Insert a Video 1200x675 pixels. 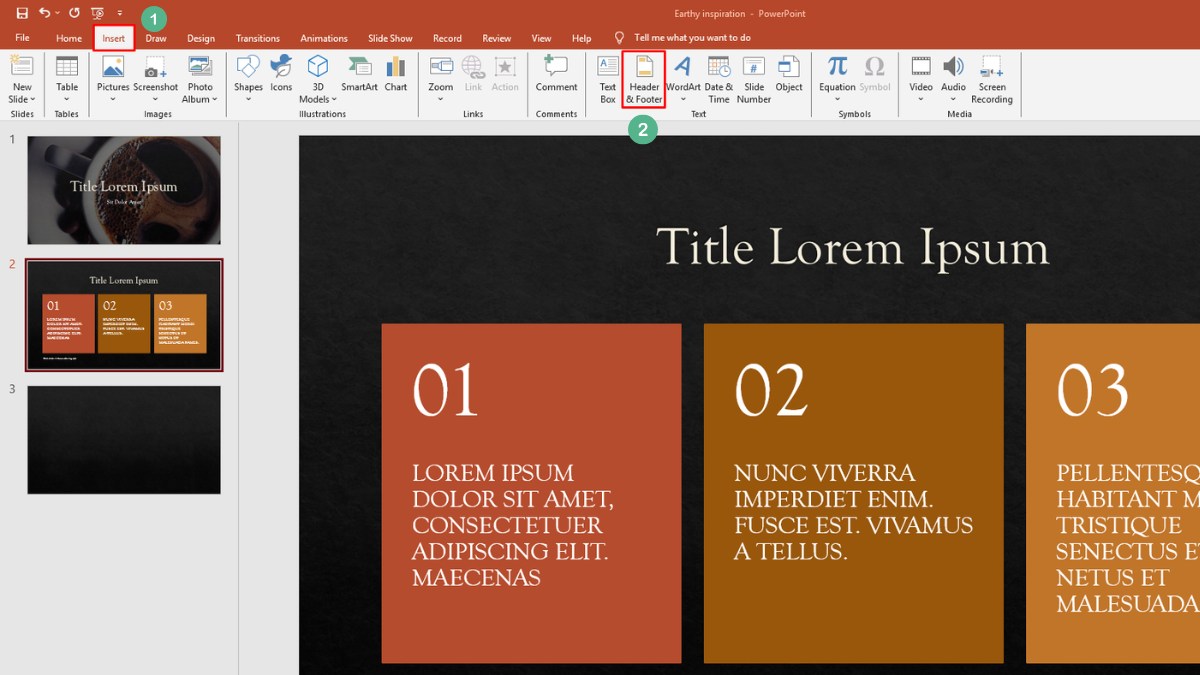point(921,79)
